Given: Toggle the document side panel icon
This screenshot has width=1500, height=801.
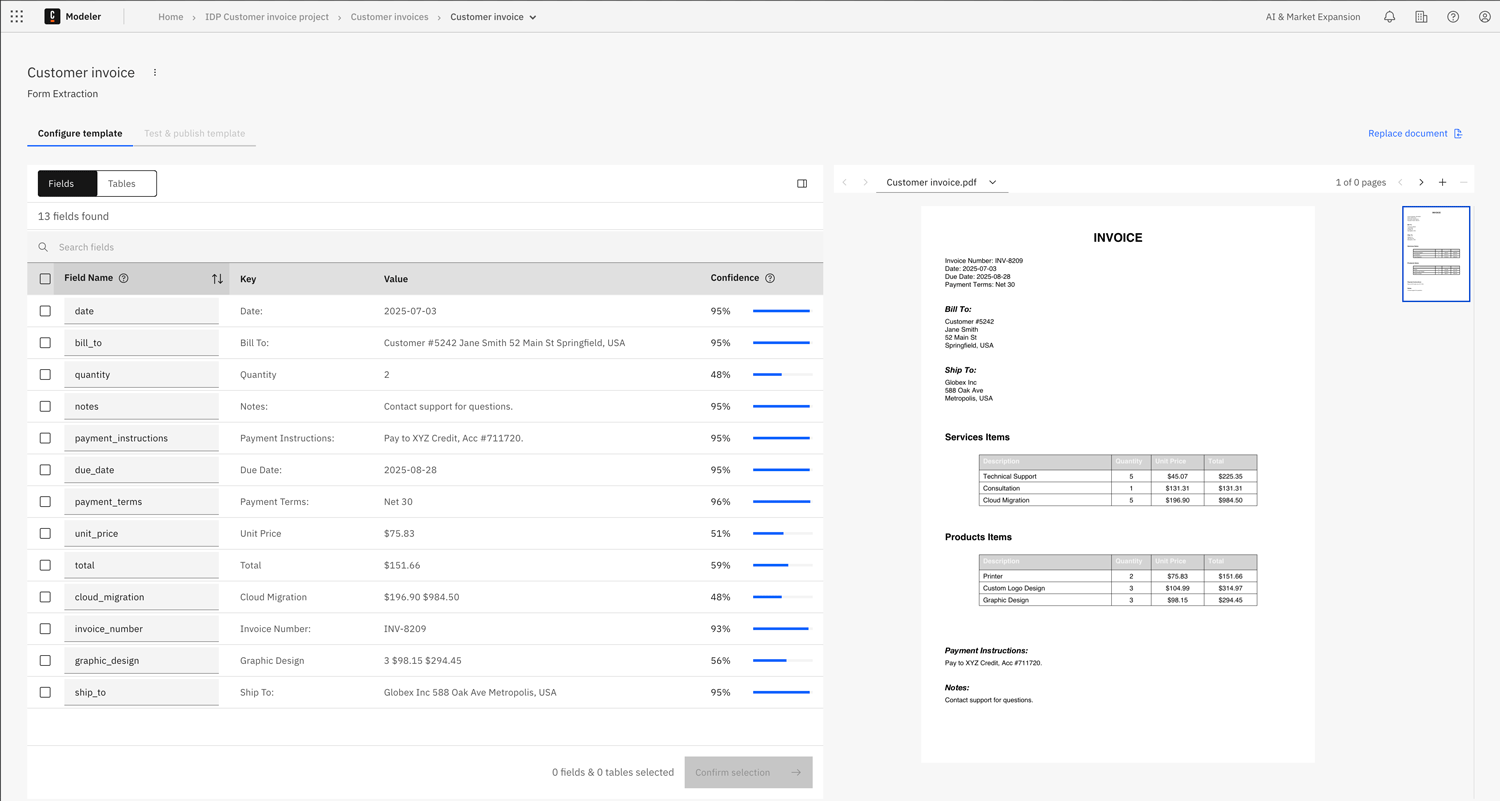Looking at the screenshot, I should click(802, 184).
